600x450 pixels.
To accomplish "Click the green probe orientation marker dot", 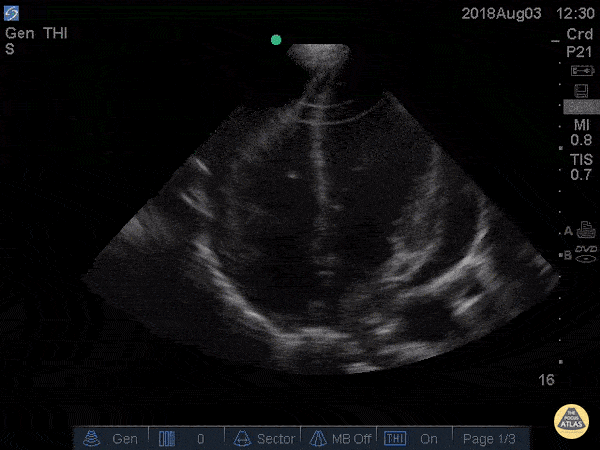I will (x=276, y=40).
